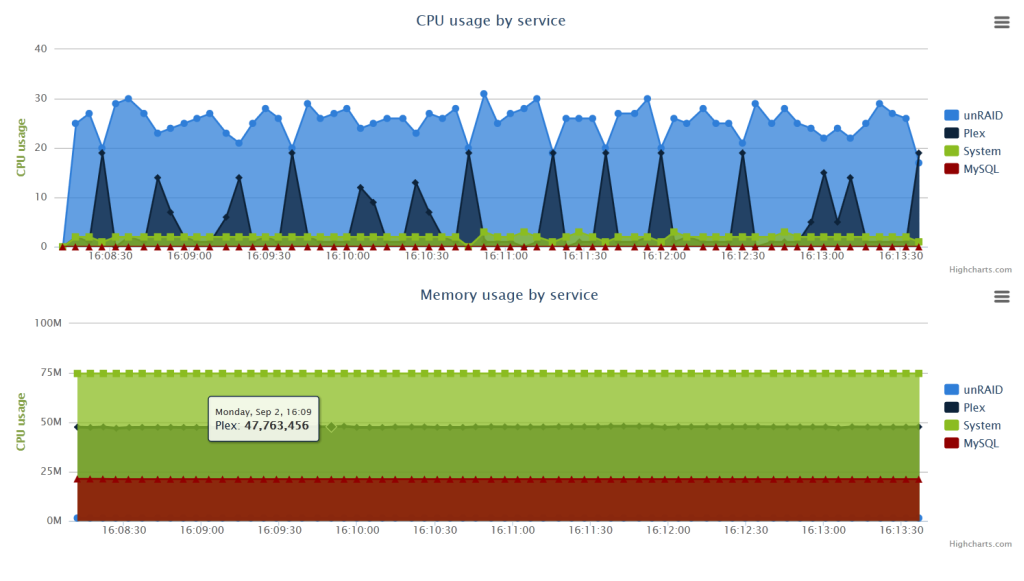
Task: Click the blue unRAID swatch in CPU legend
Action: pos(952,115)
